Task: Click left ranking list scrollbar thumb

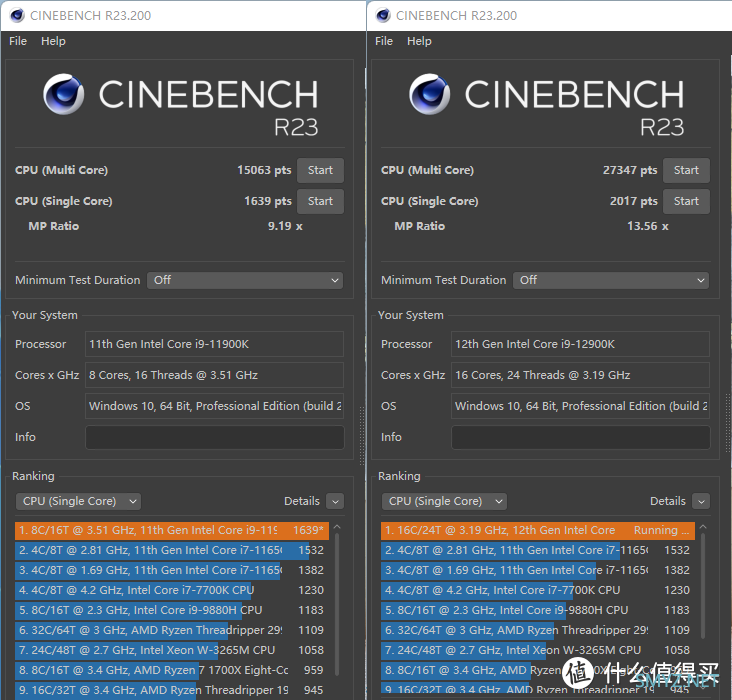Action: point(337,604)
